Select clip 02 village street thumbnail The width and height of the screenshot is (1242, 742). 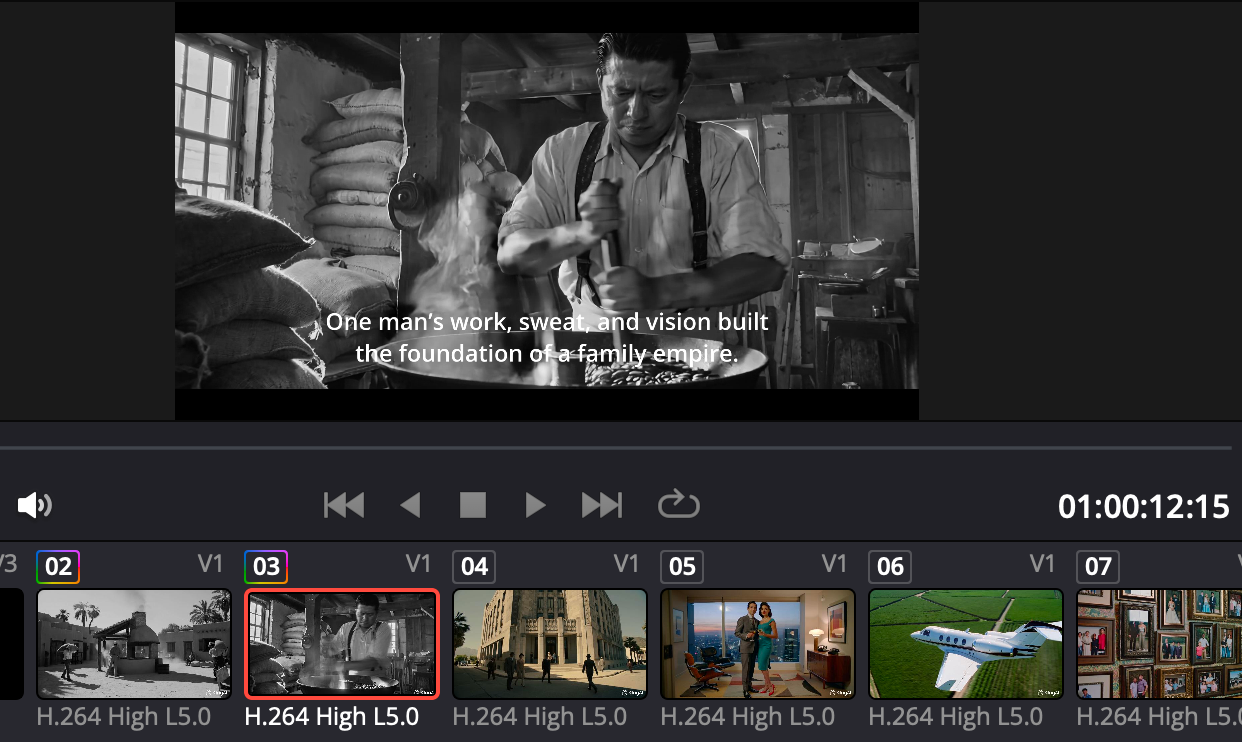point(134,643)
